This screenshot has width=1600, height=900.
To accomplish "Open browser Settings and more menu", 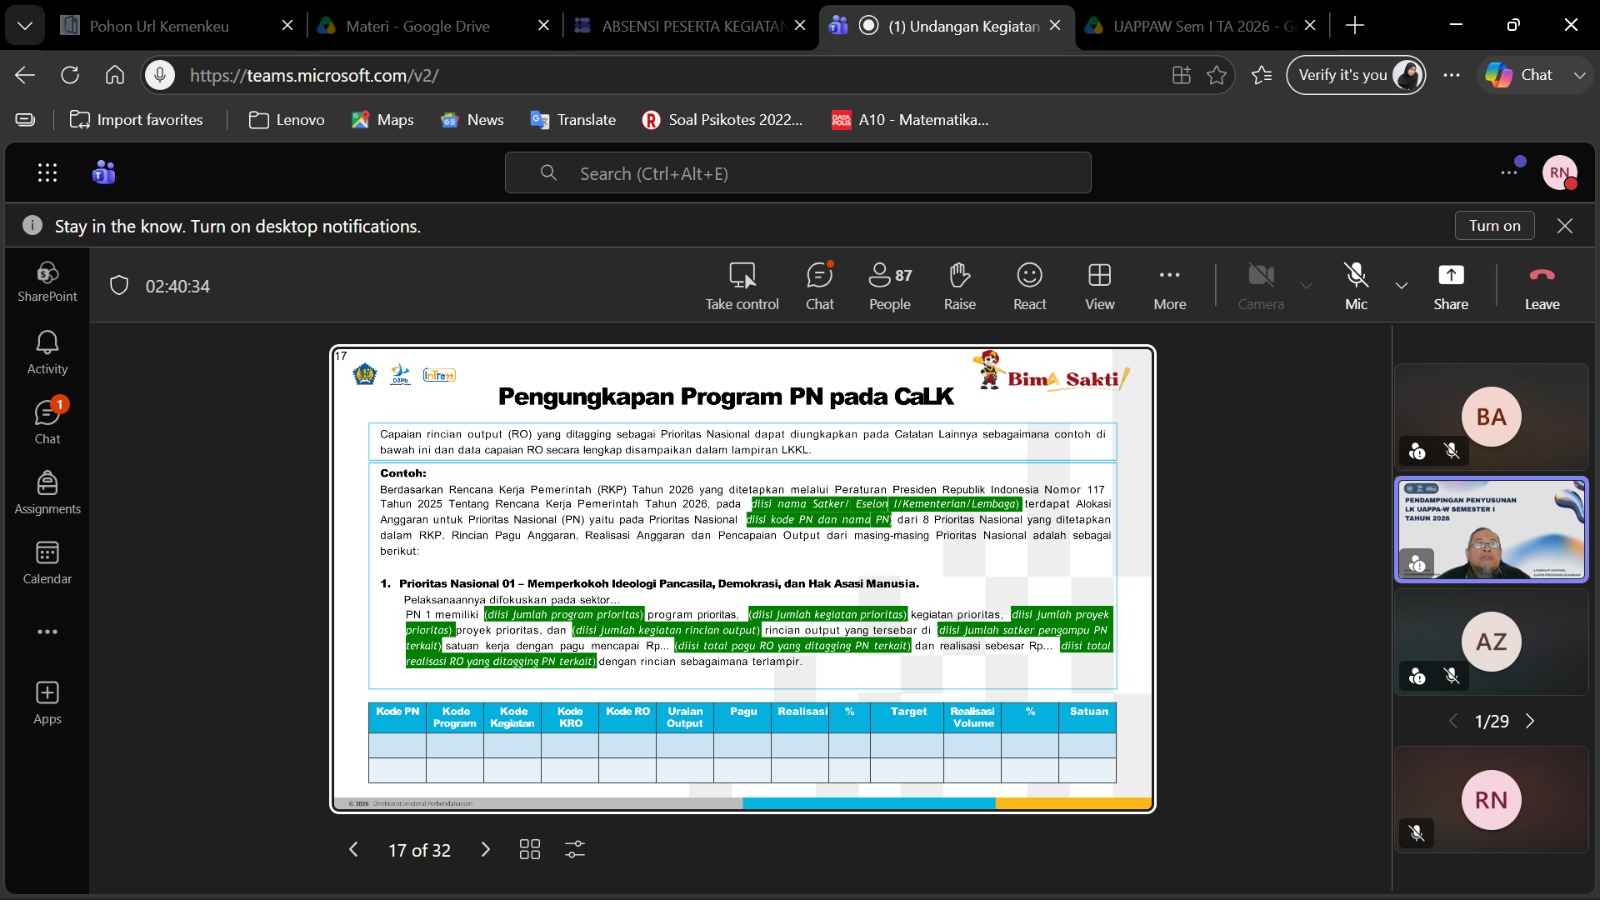I will 1452,75.
